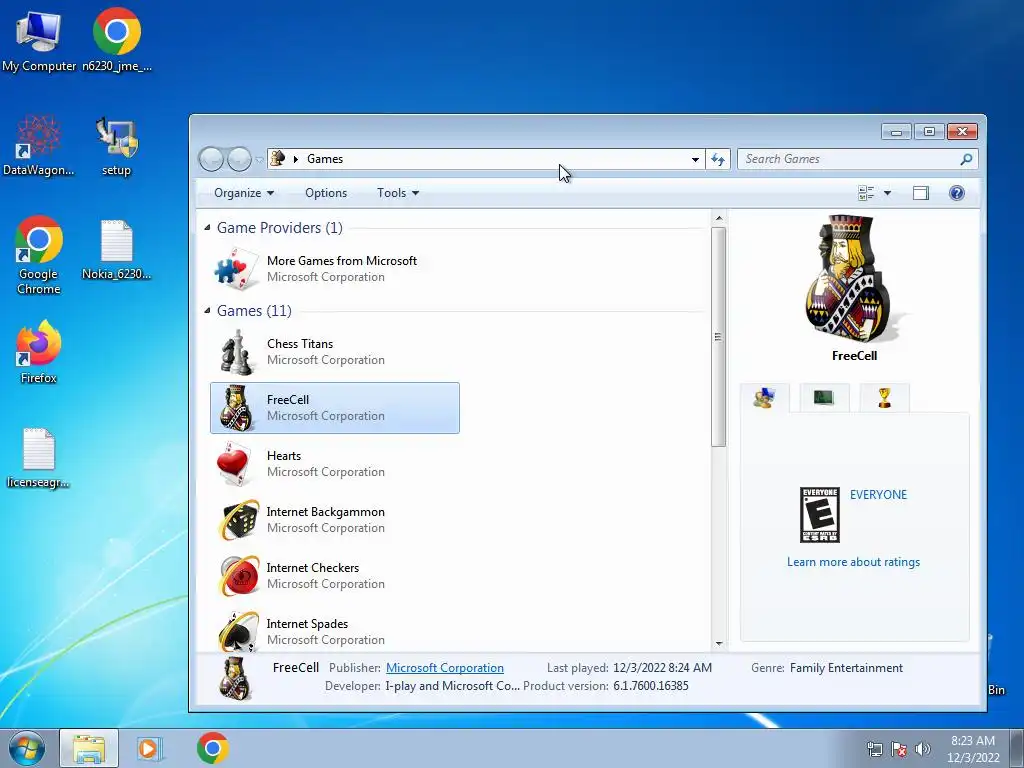Select the Family Entertainment genre text
1024x768 pixels.
(x=846, y=667)
